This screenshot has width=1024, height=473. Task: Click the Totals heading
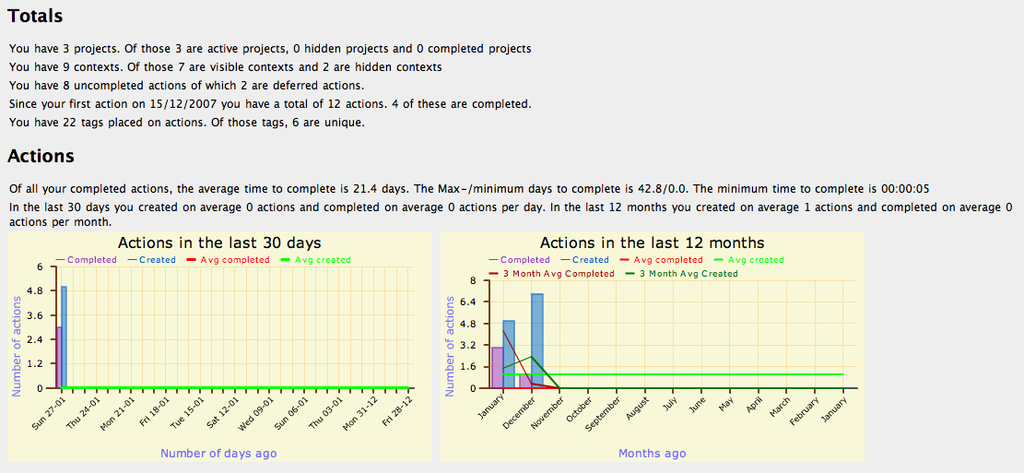pyautogui.click(x=35, y=16)
